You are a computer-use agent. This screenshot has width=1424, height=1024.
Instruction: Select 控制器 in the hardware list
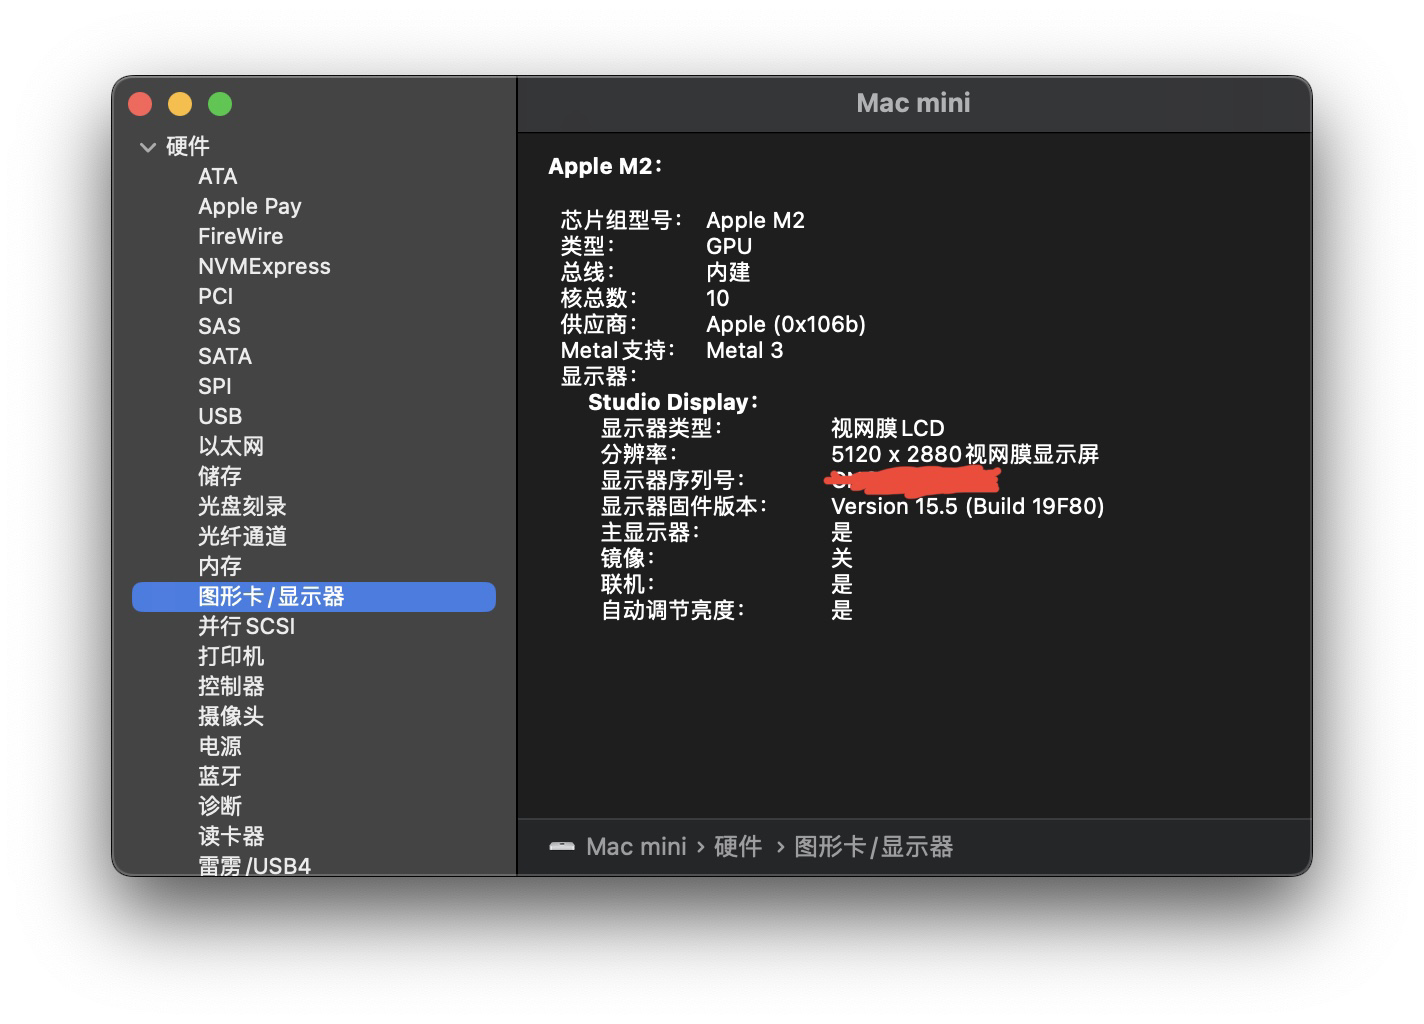pyautogui.click(x=231, y=686)
